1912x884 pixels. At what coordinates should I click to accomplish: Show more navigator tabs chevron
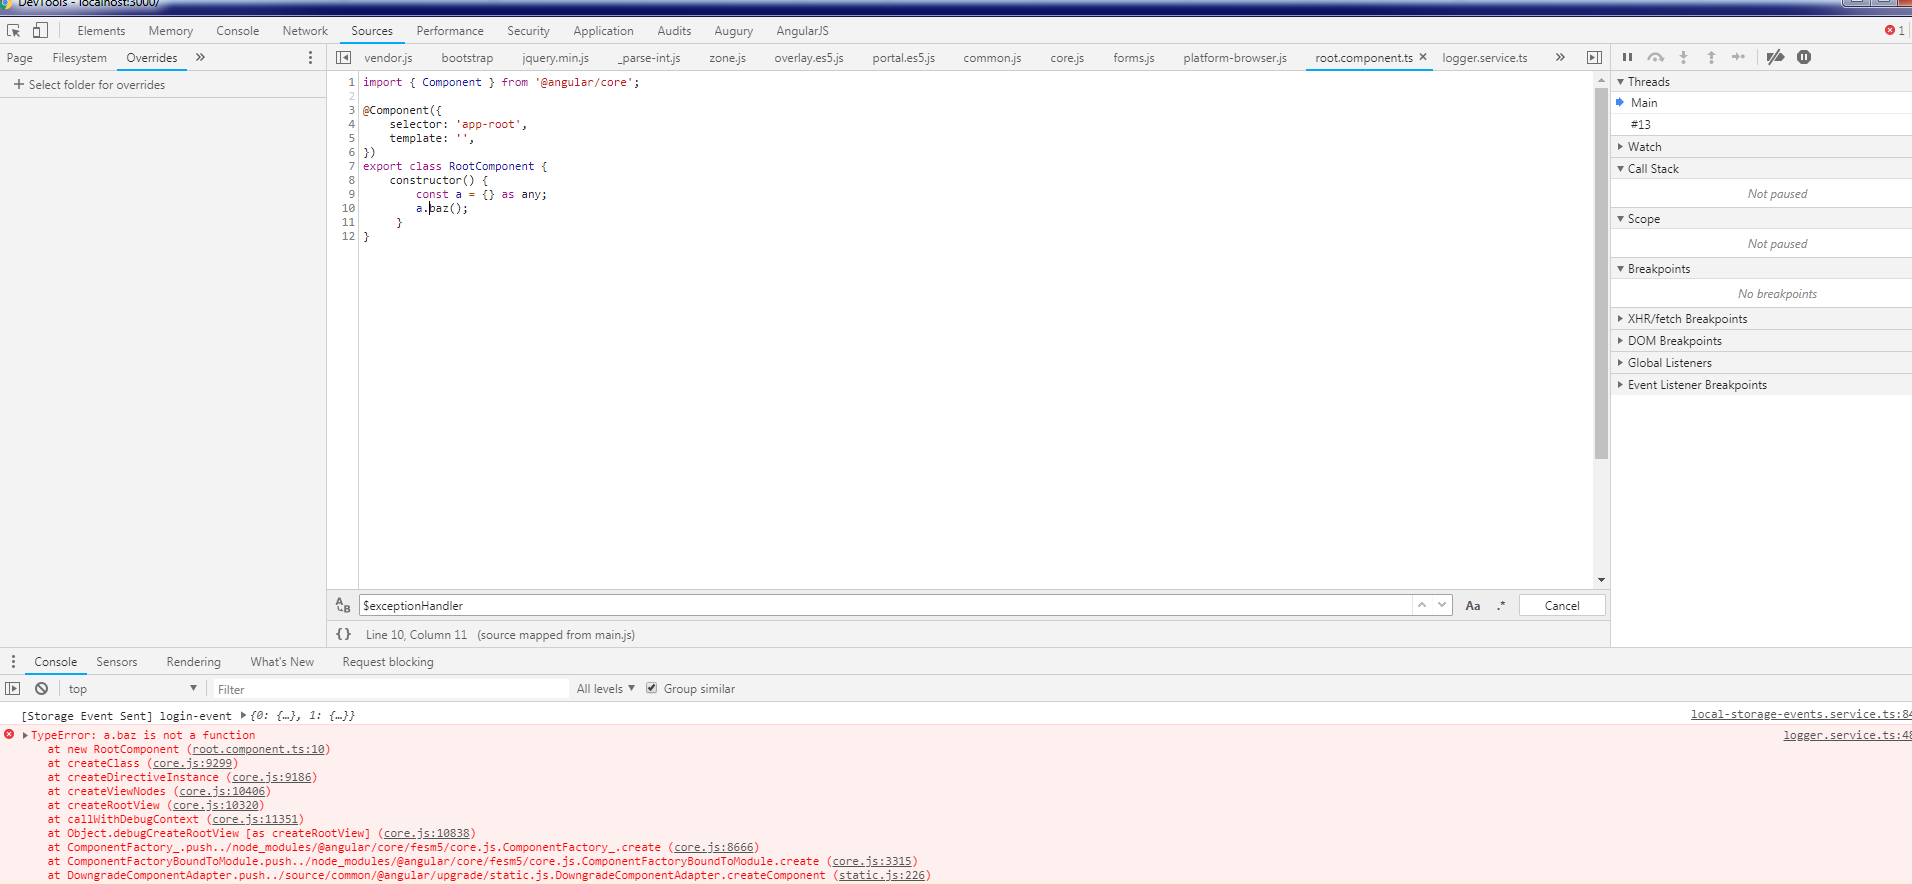(x=200, y=57)
